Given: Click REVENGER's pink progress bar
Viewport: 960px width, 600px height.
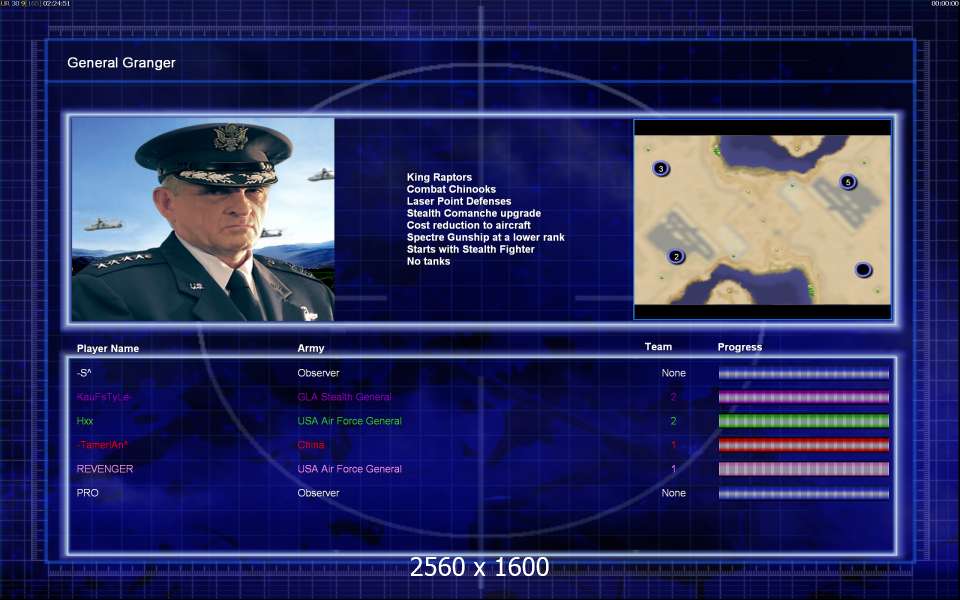Looking at the screenshot, I should 804,469.
